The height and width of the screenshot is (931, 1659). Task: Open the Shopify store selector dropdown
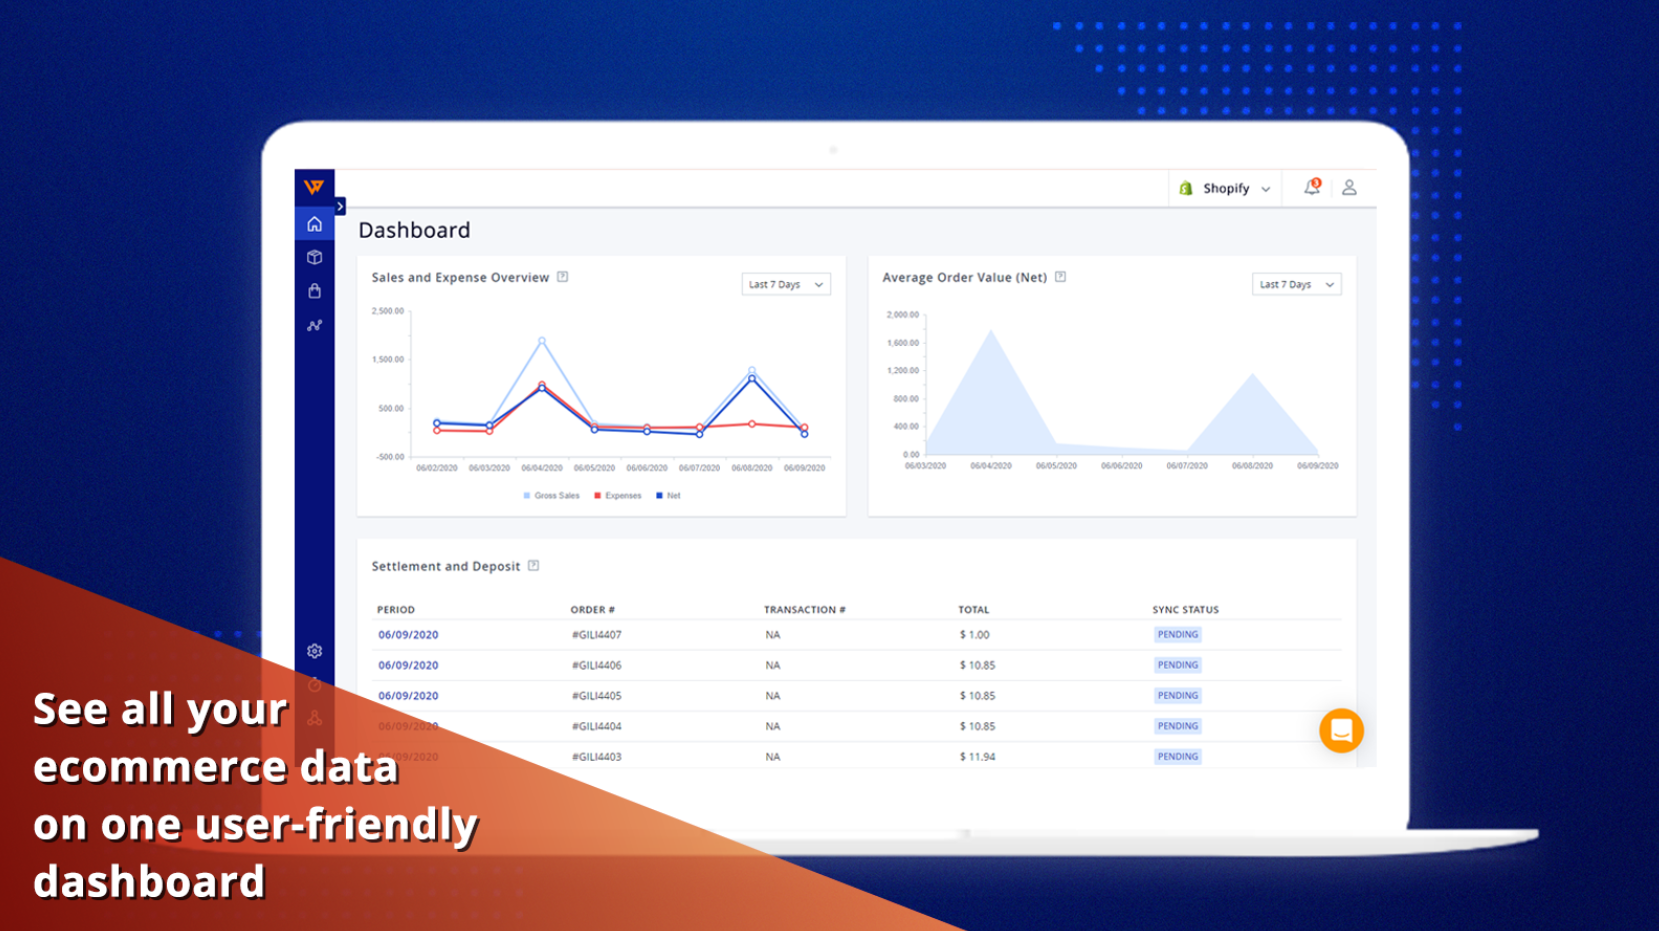point(1224,188)
